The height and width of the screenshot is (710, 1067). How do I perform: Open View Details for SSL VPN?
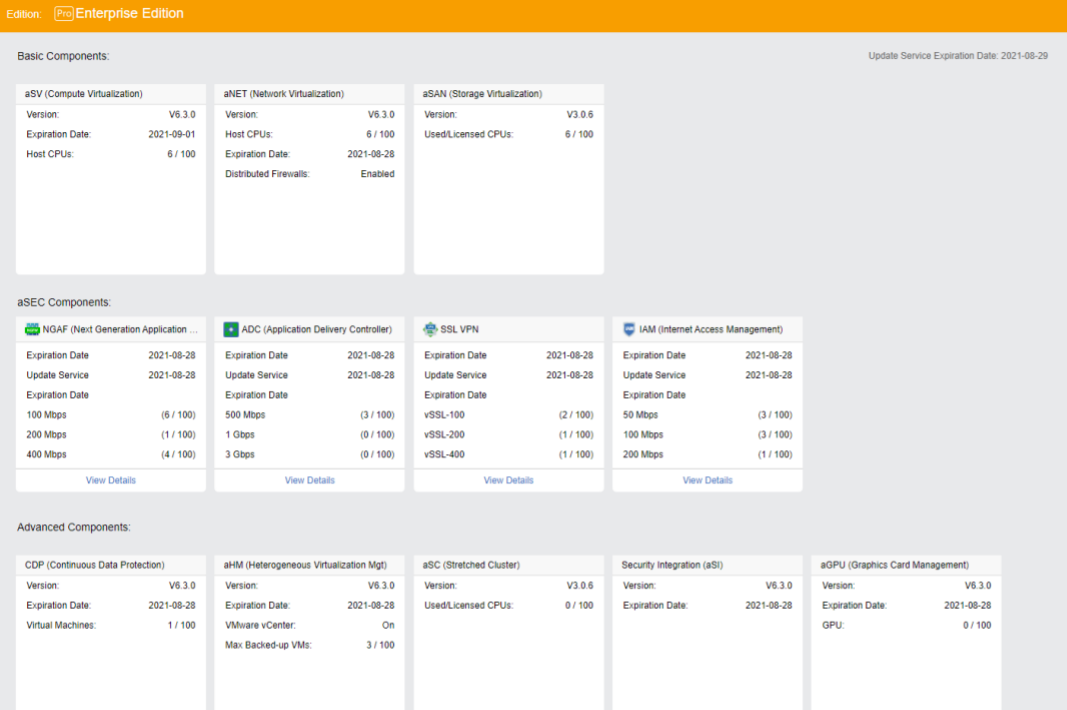(x=508, y=480)
